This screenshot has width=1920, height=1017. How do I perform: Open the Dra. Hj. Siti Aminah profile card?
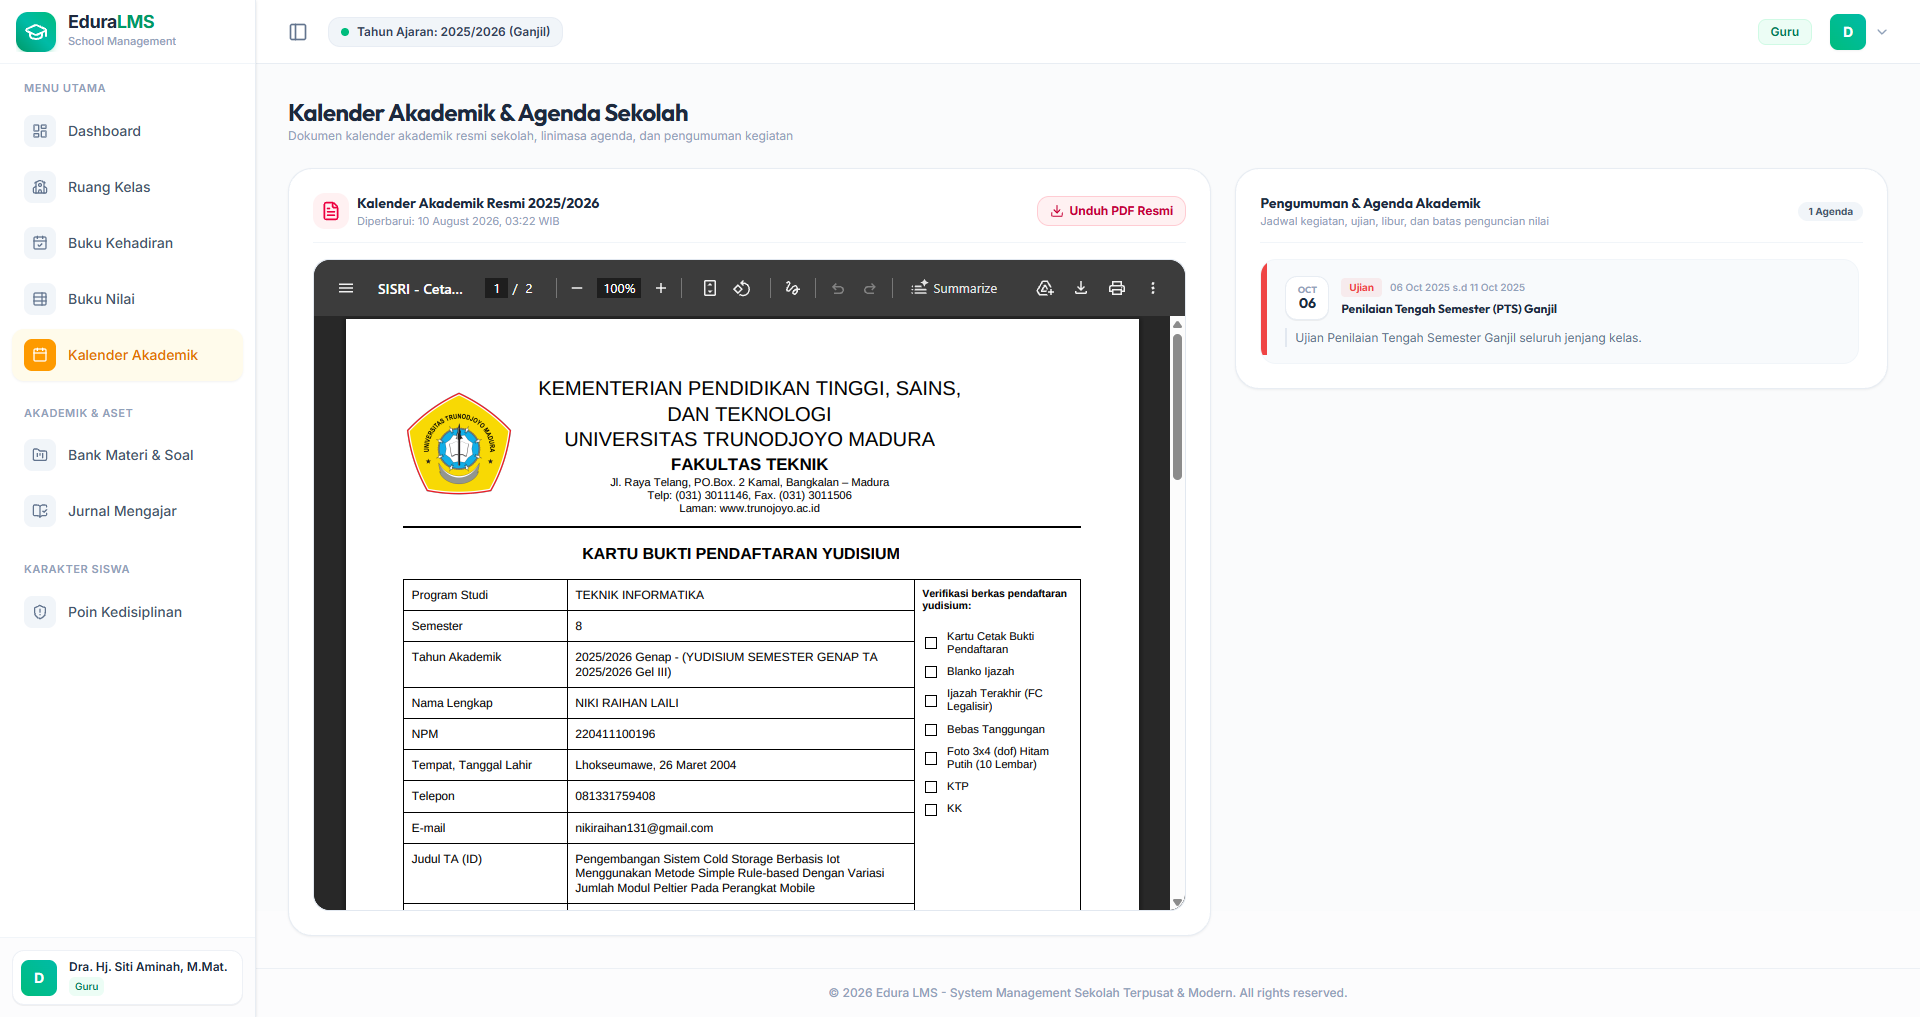point(128,977)
